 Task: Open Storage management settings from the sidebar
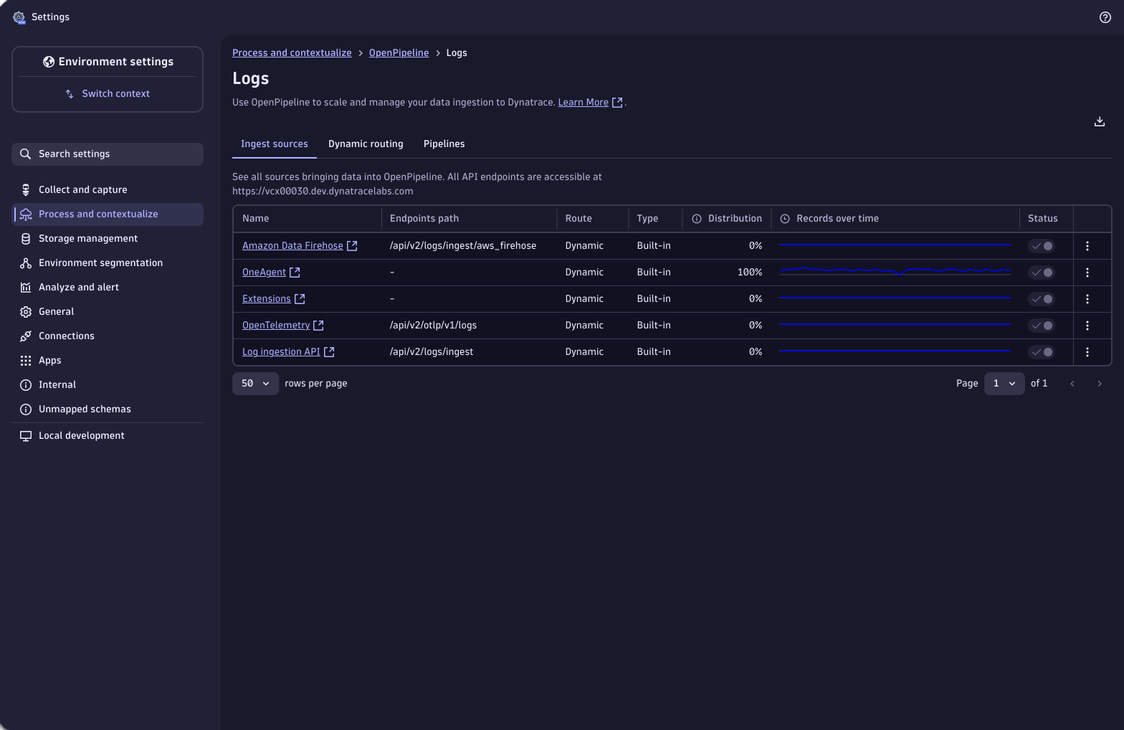point(24,238)
